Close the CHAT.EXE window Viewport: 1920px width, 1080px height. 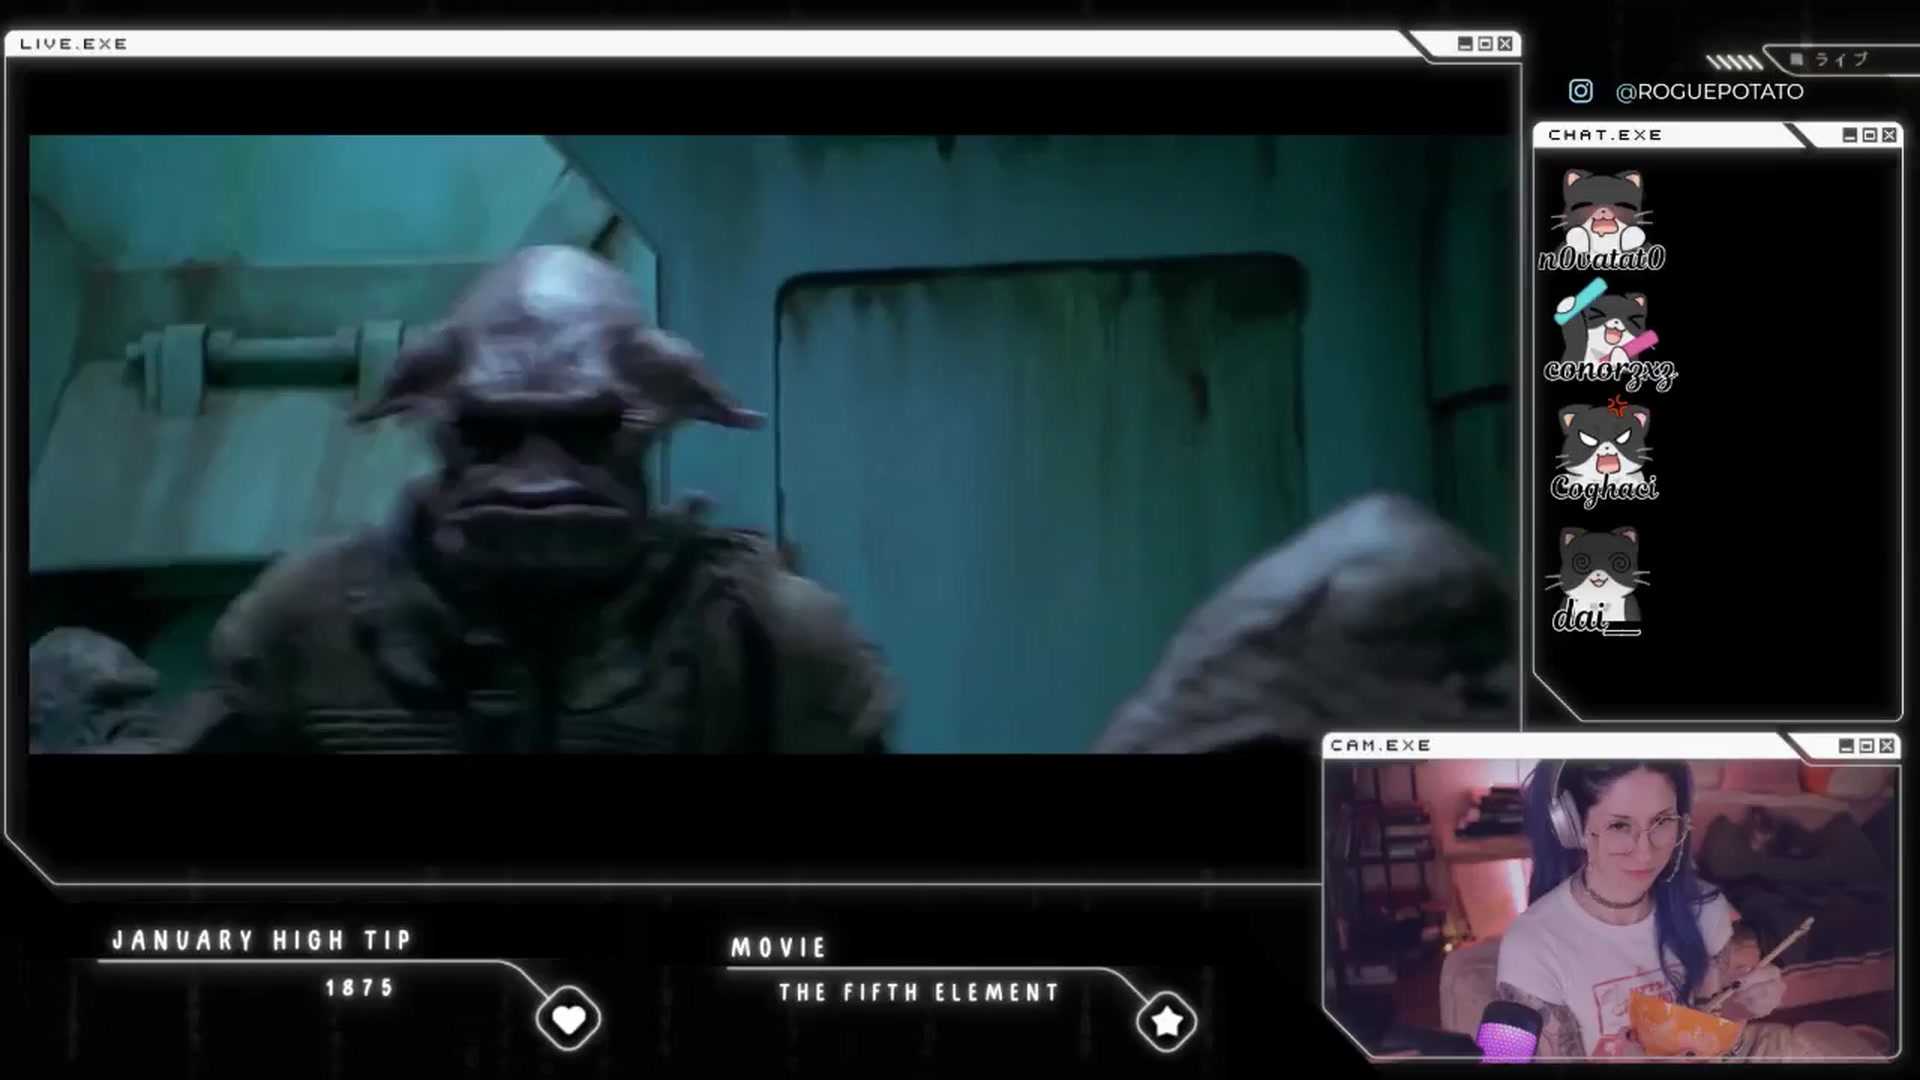pos(1889,135)
